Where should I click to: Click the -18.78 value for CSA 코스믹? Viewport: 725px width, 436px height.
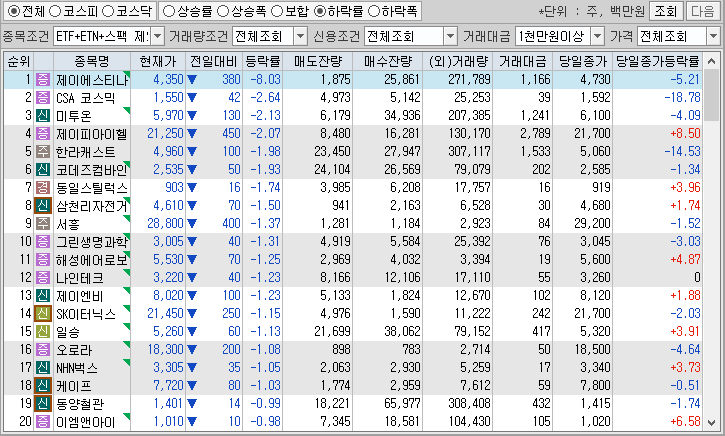(682, 98)
